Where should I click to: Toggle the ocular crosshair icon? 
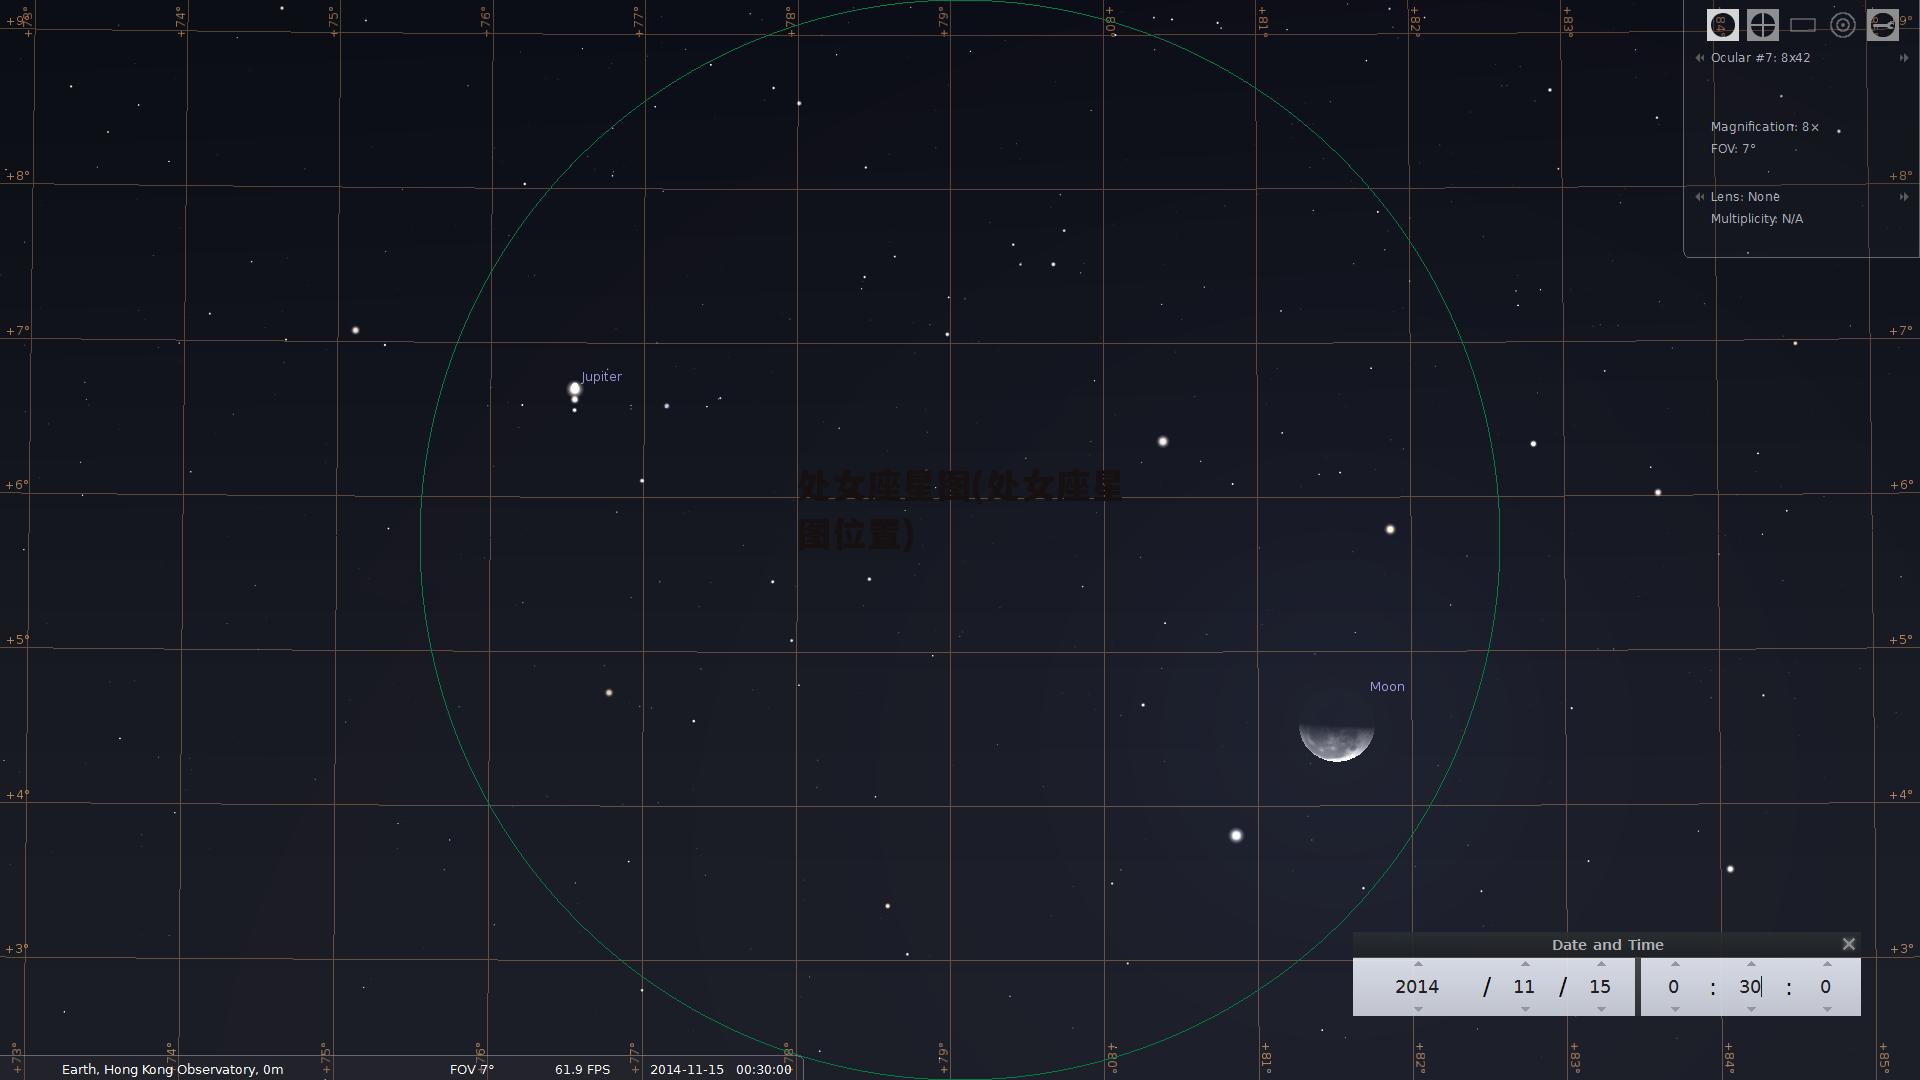coord(1762,25)
